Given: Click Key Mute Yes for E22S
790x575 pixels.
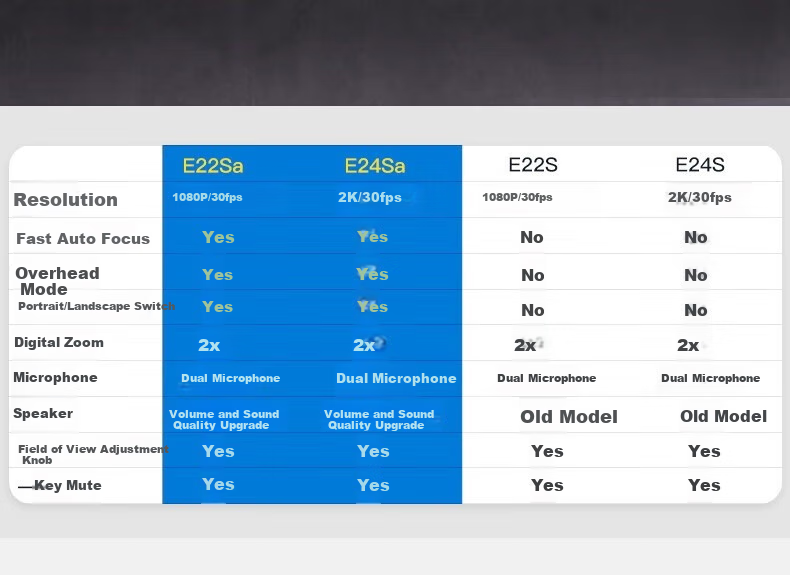Looking at the screenshot, I should pyautogui.click(x=547, y=485).
